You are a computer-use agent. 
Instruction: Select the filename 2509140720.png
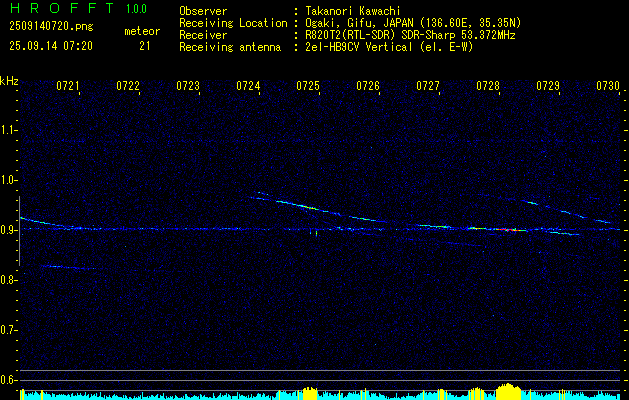point(51,26)
